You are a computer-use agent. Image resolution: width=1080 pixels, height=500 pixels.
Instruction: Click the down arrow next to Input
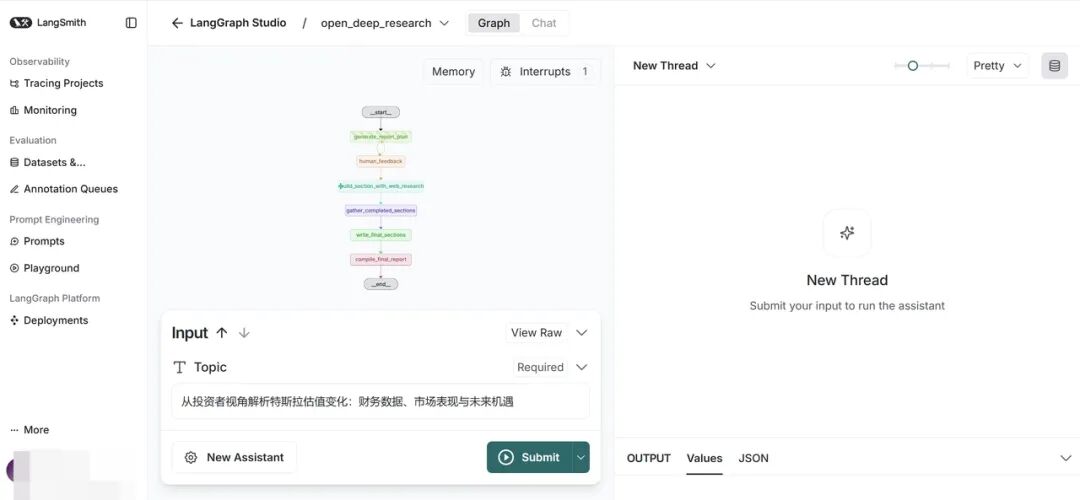click(244, 333)
